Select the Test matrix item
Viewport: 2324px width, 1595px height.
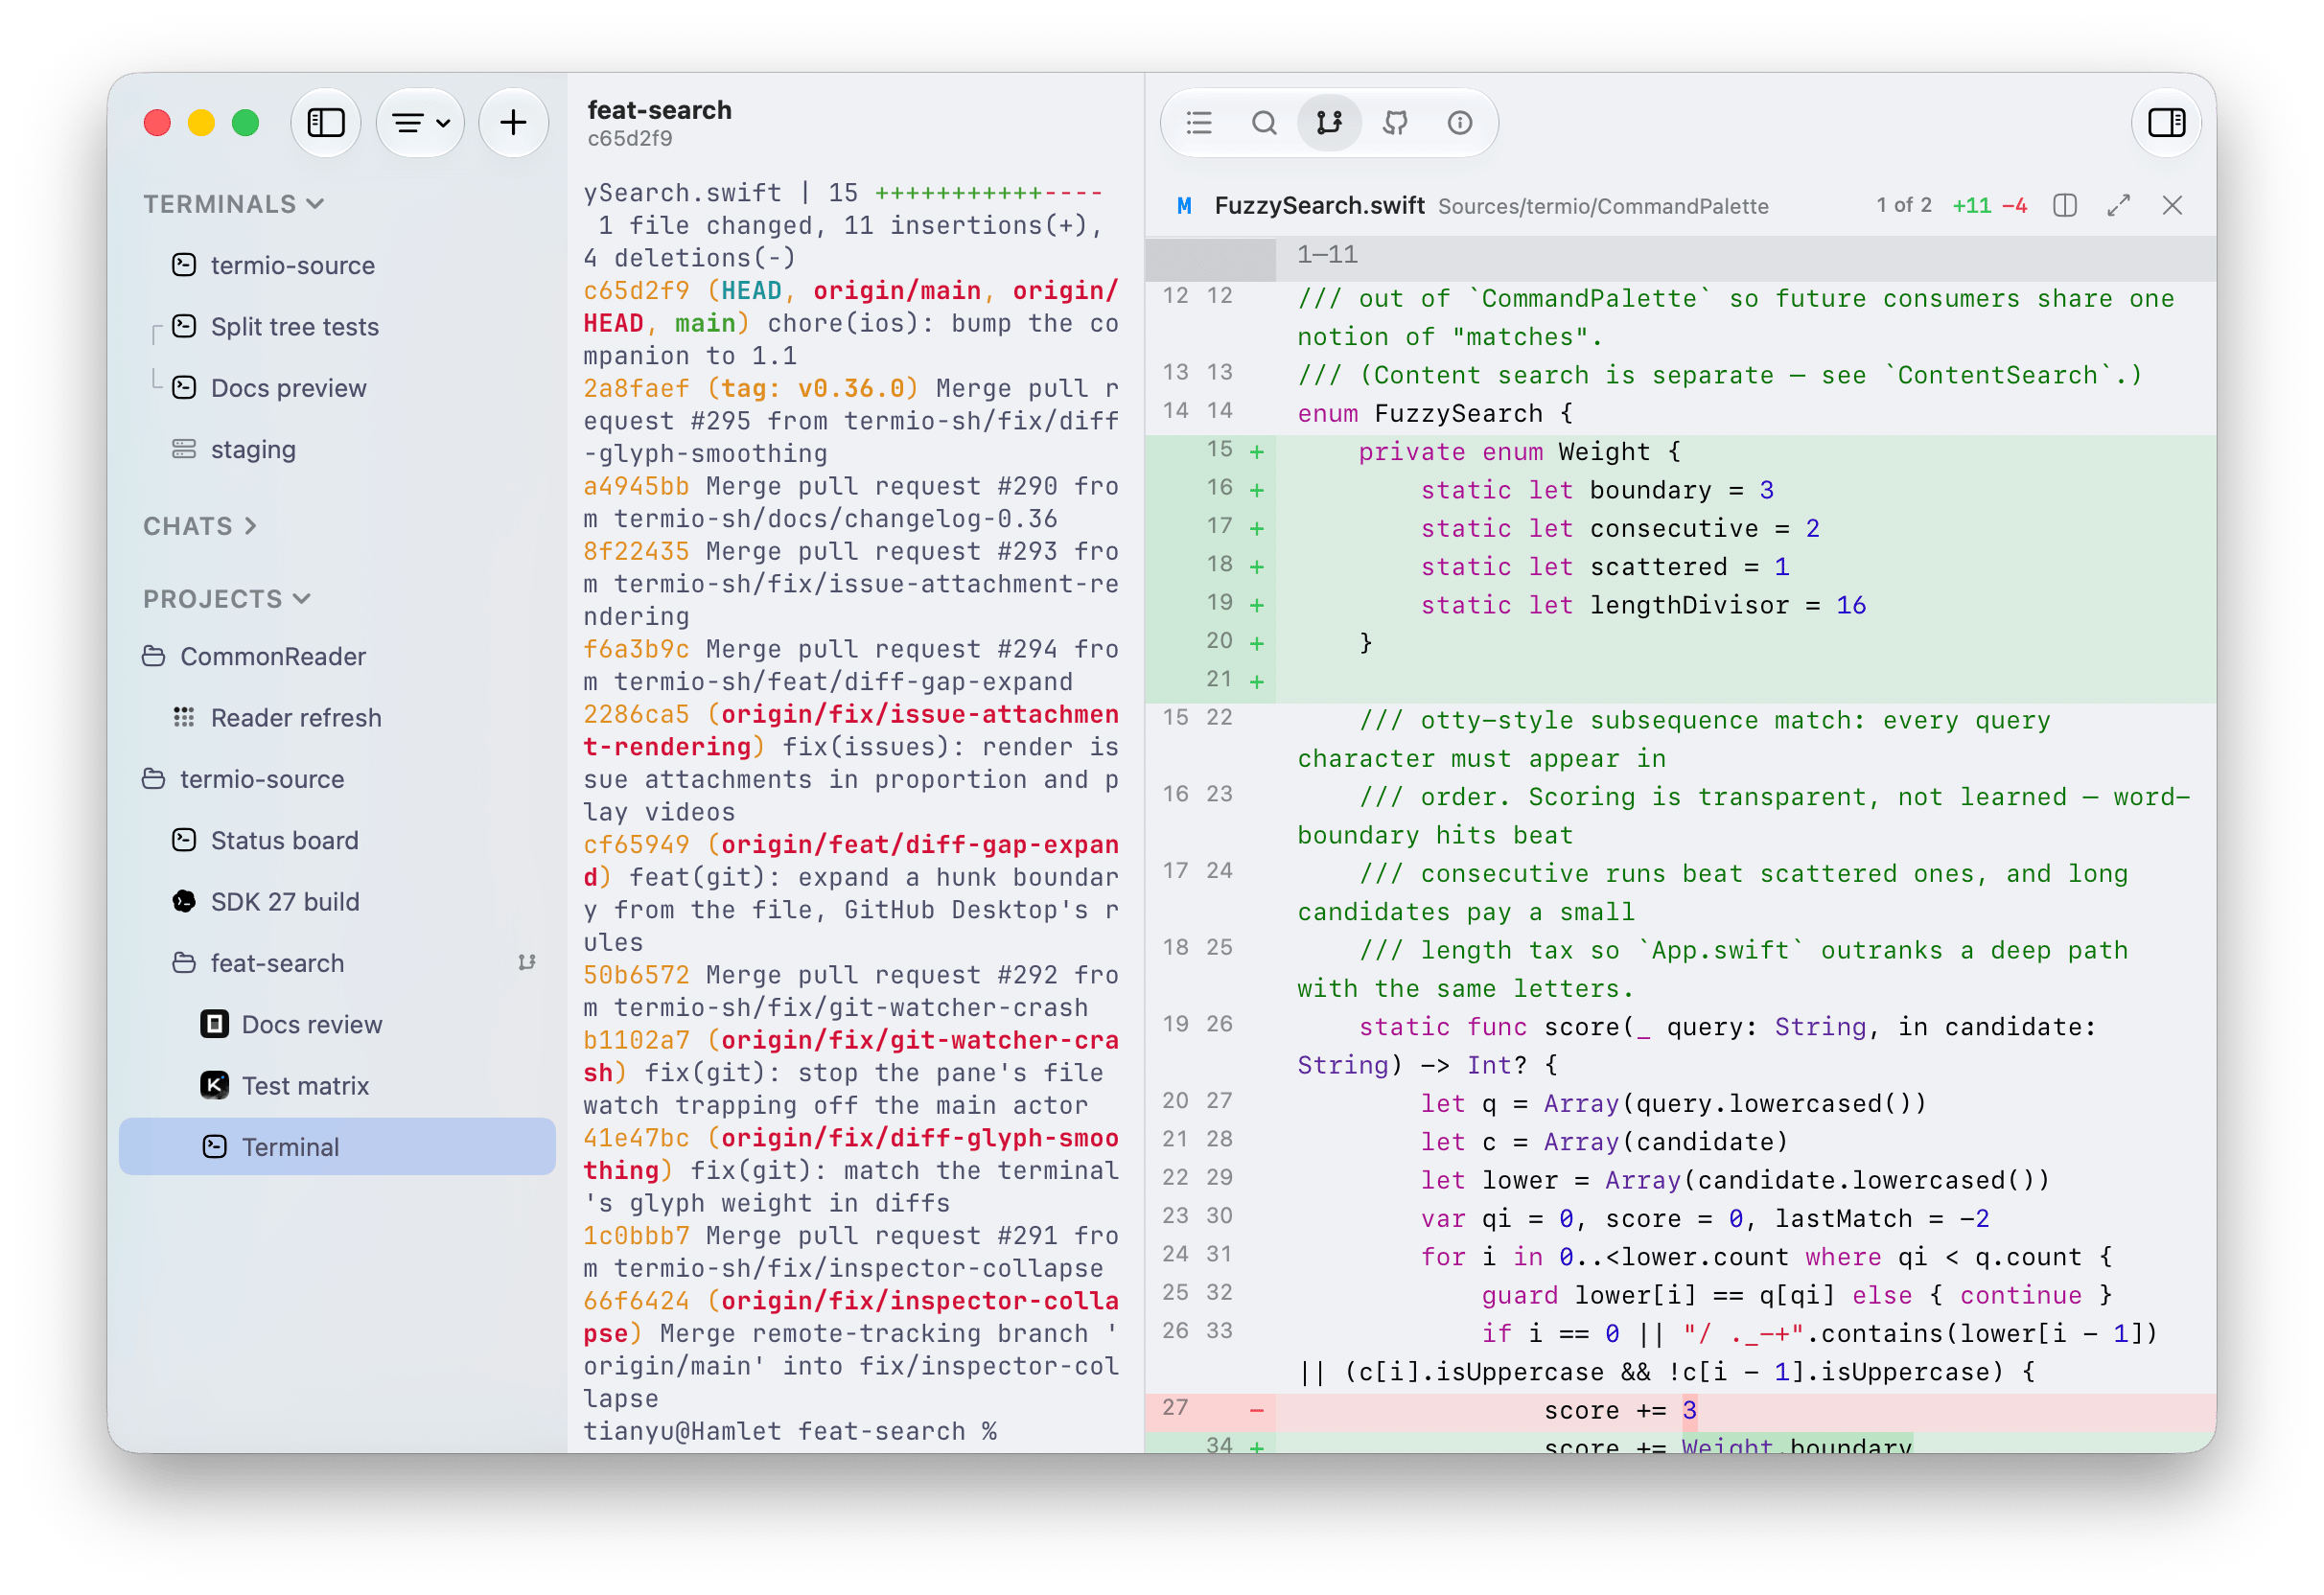[337, 1086]
